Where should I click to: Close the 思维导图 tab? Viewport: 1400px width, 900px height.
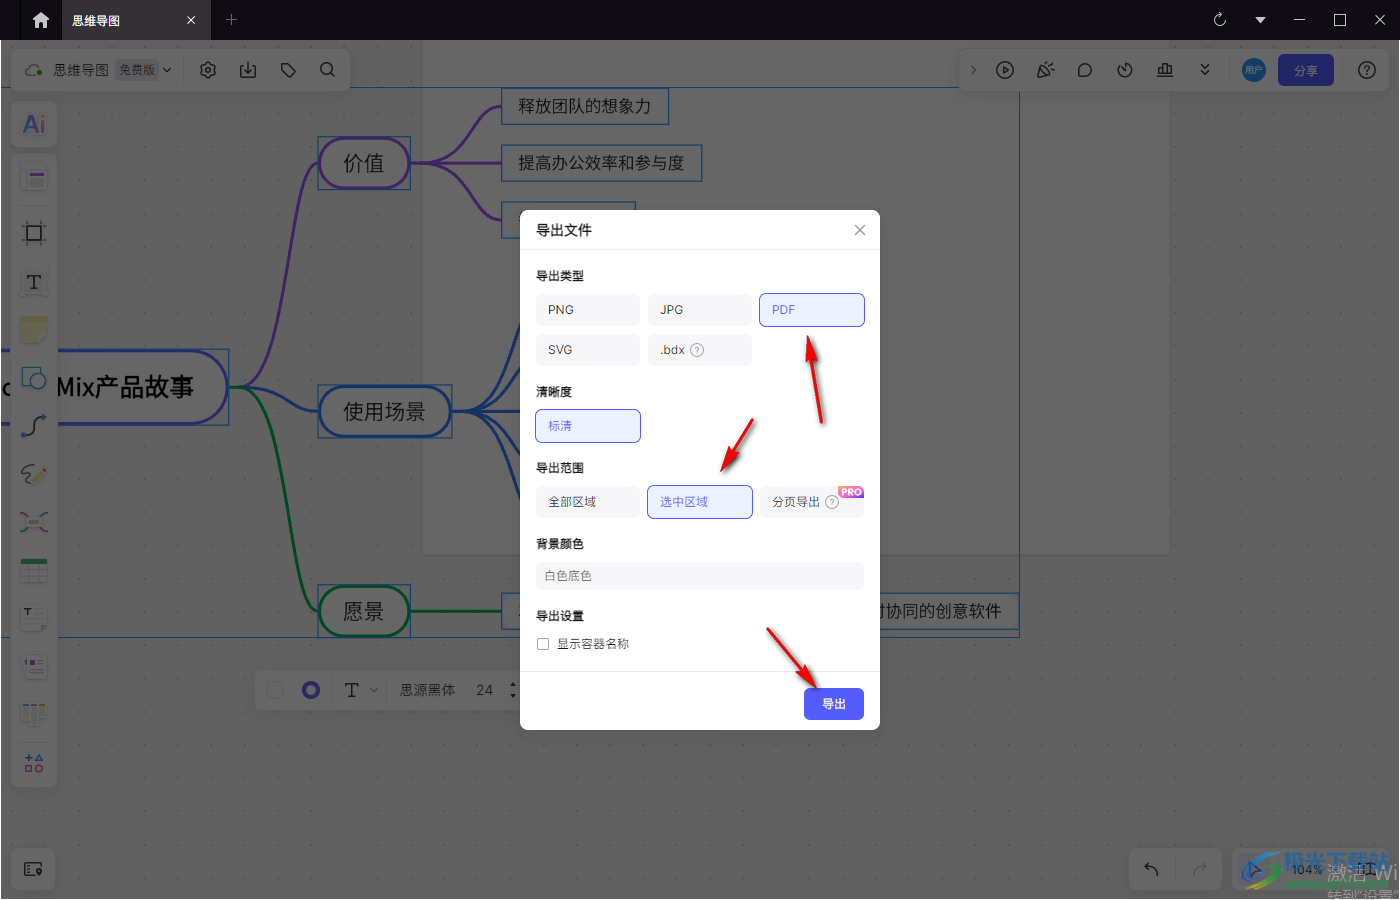[x=191, y=20]
